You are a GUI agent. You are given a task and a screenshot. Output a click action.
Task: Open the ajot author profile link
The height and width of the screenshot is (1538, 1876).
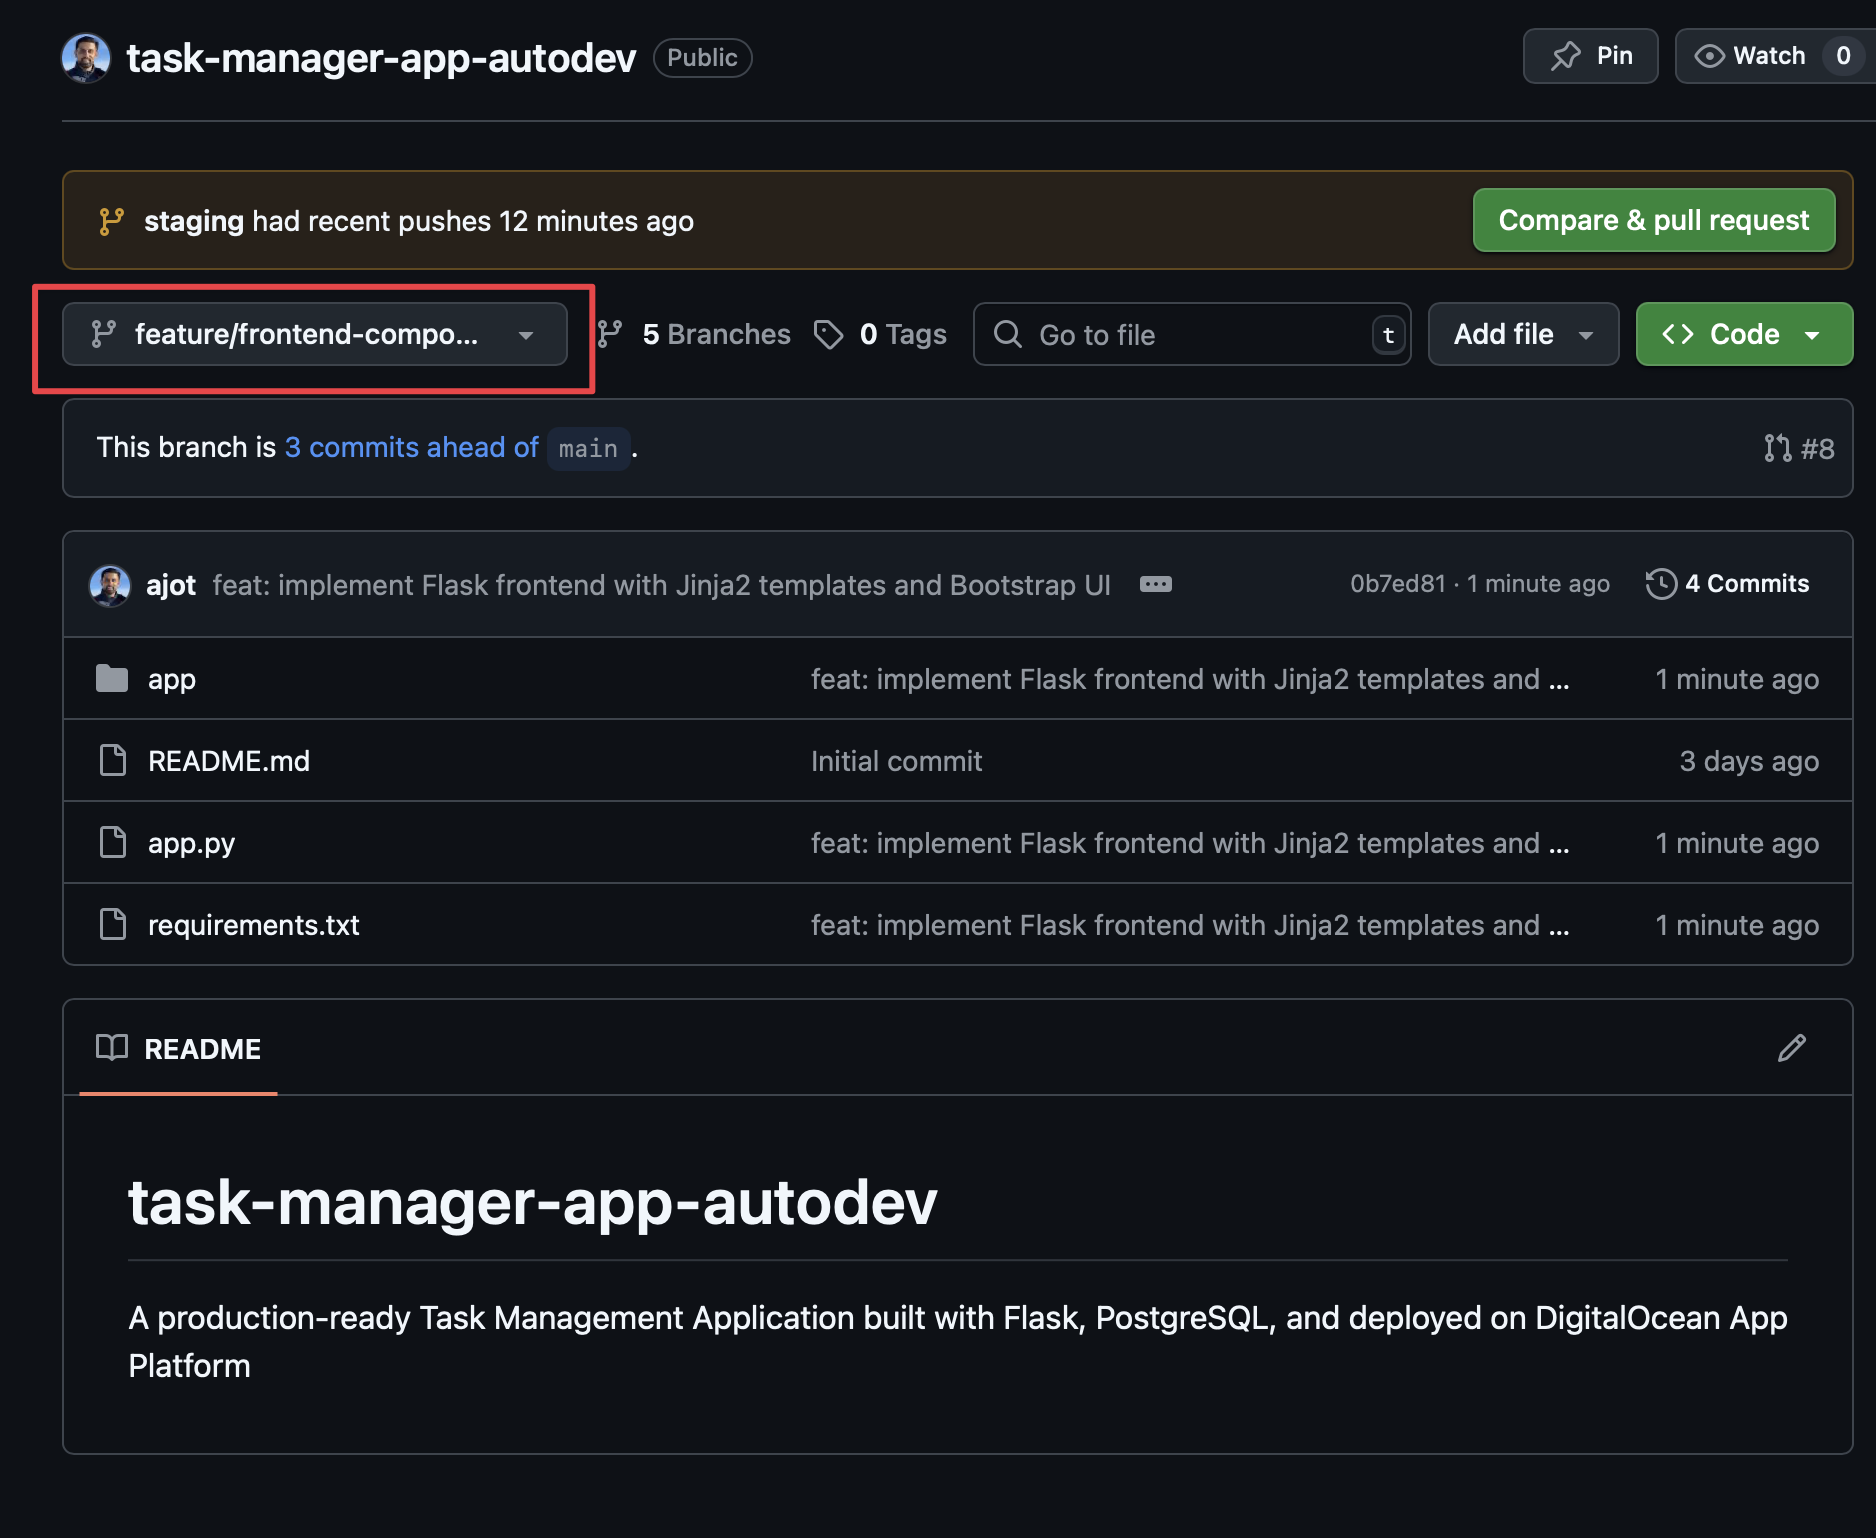click(x=171, y=585)
